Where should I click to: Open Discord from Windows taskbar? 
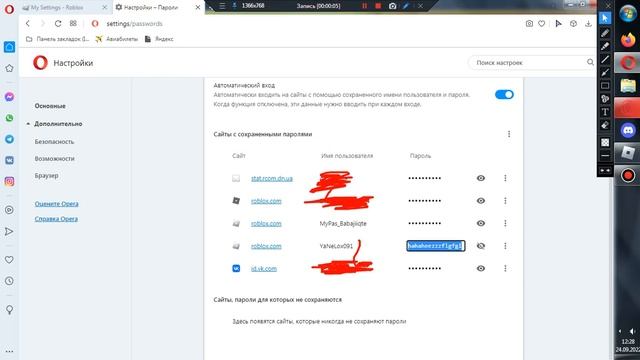[x=628, y=130]
